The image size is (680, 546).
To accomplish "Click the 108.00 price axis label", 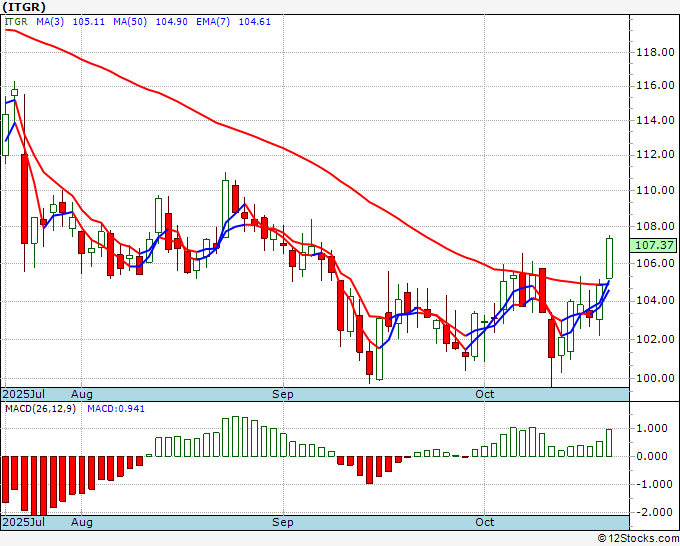I will (x=655, y=226).
